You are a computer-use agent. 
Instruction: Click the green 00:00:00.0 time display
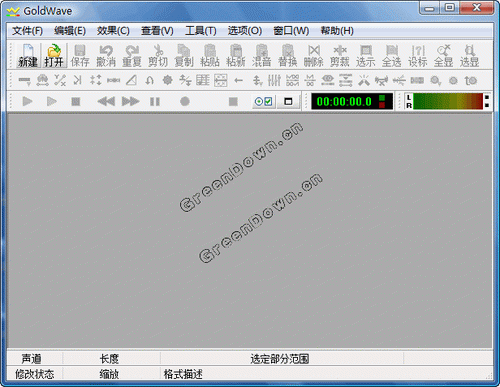tap(352, 101)
